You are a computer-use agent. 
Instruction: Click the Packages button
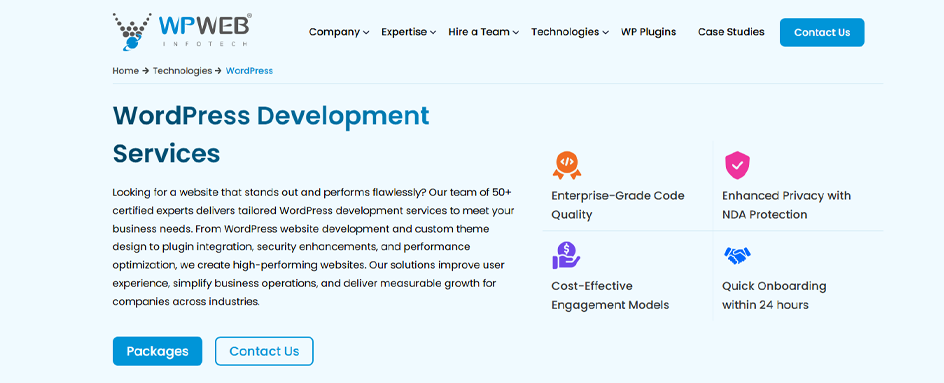(157, 351)
